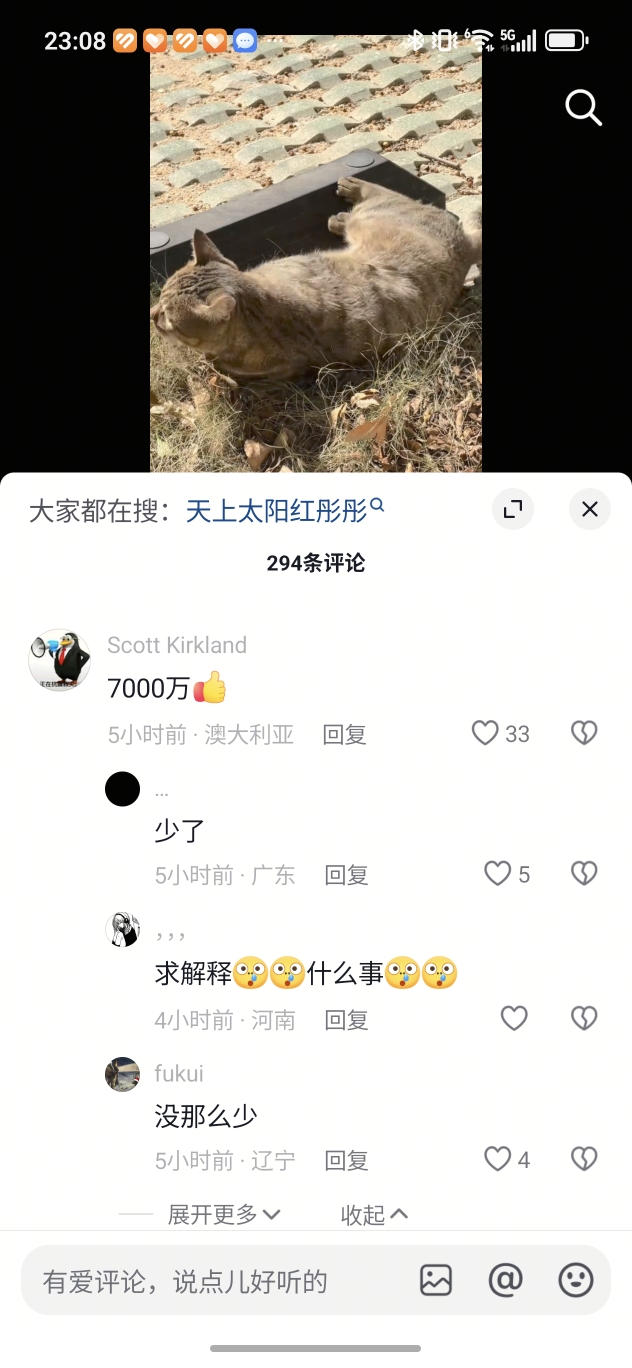
Task: Tap the search magnifier icon over video
Action: coord(583,107)
